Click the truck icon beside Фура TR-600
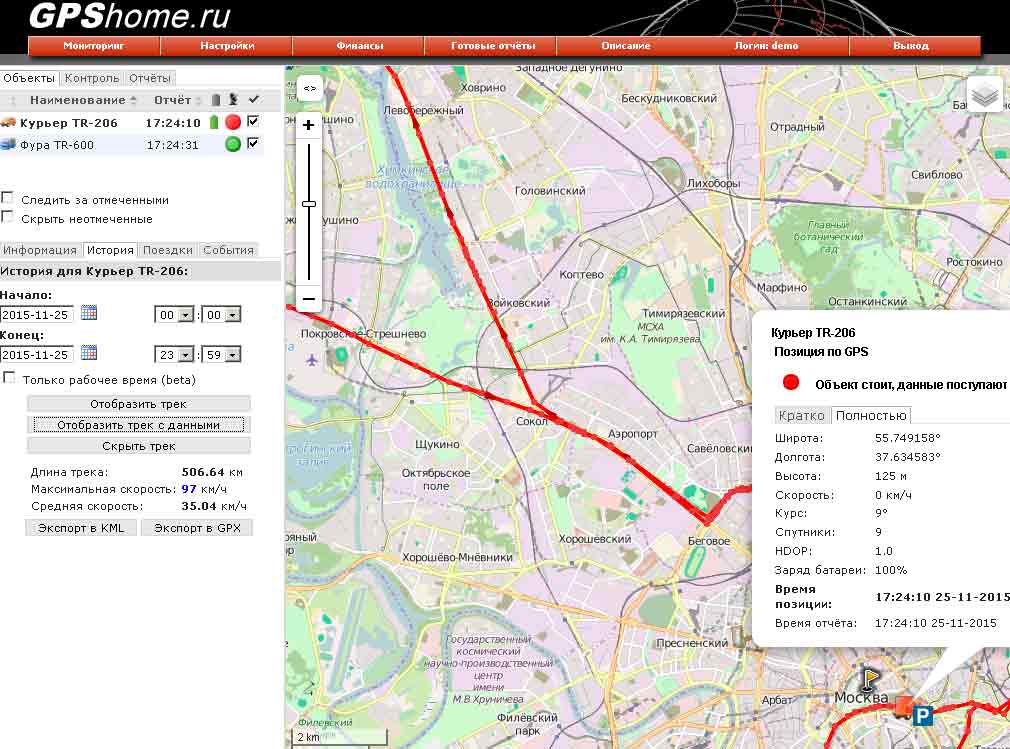1010x749 pixels. click(8, 144)
